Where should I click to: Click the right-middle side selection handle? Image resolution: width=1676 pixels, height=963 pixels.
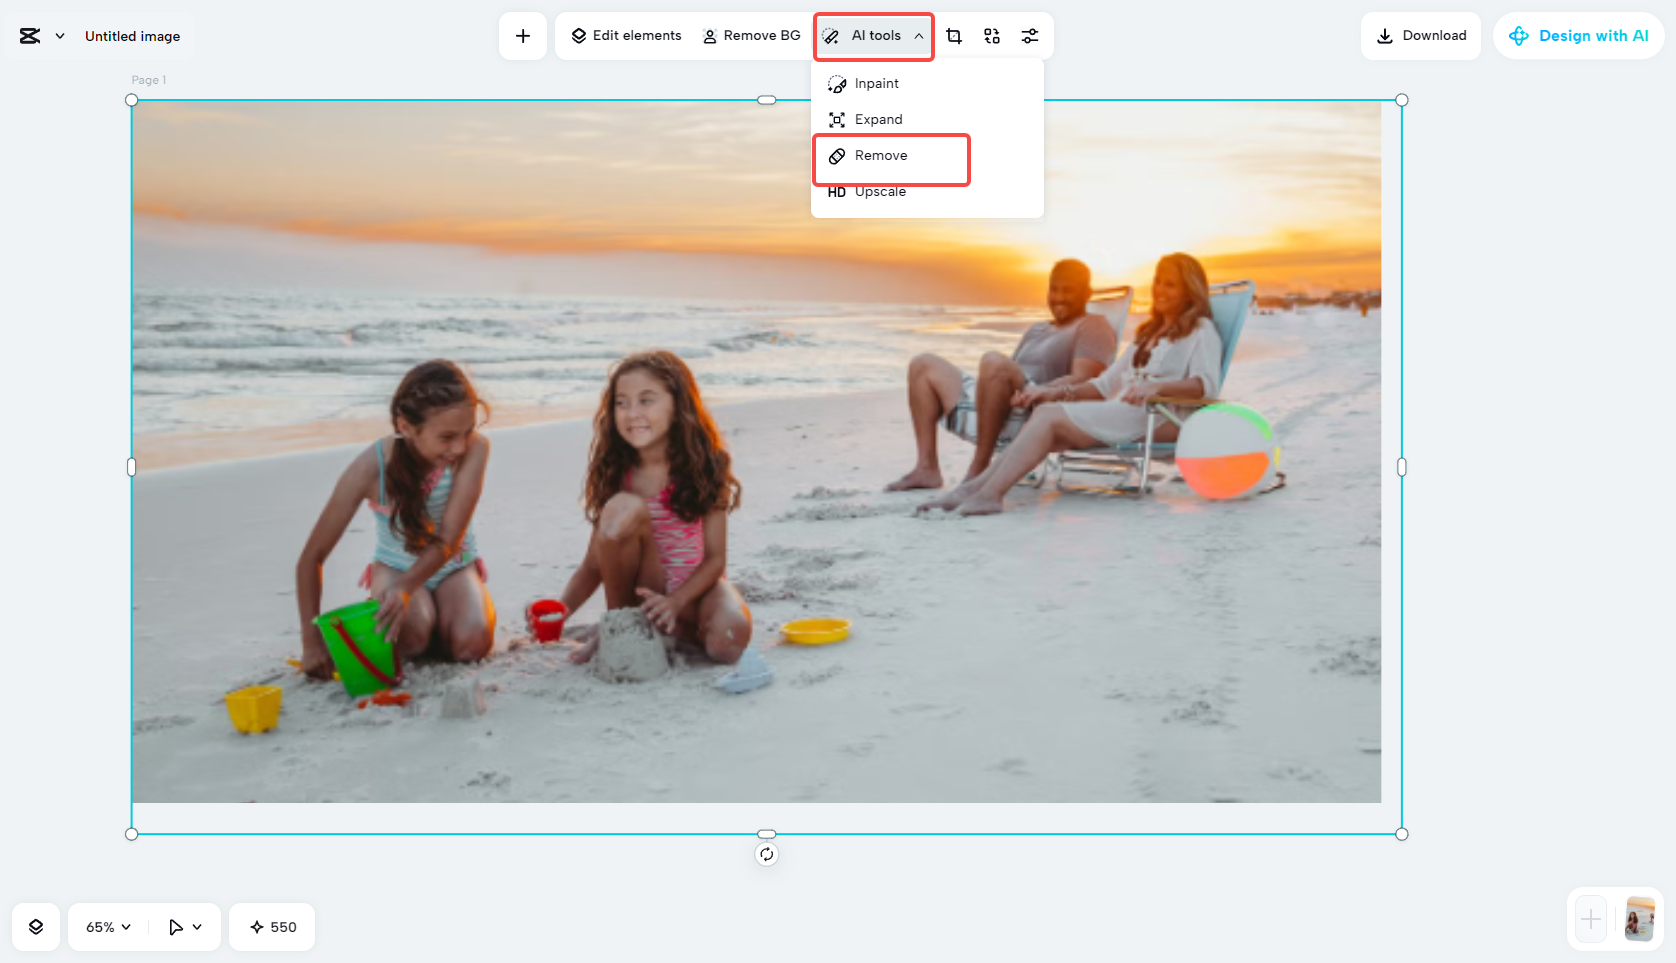[1402, 467]
